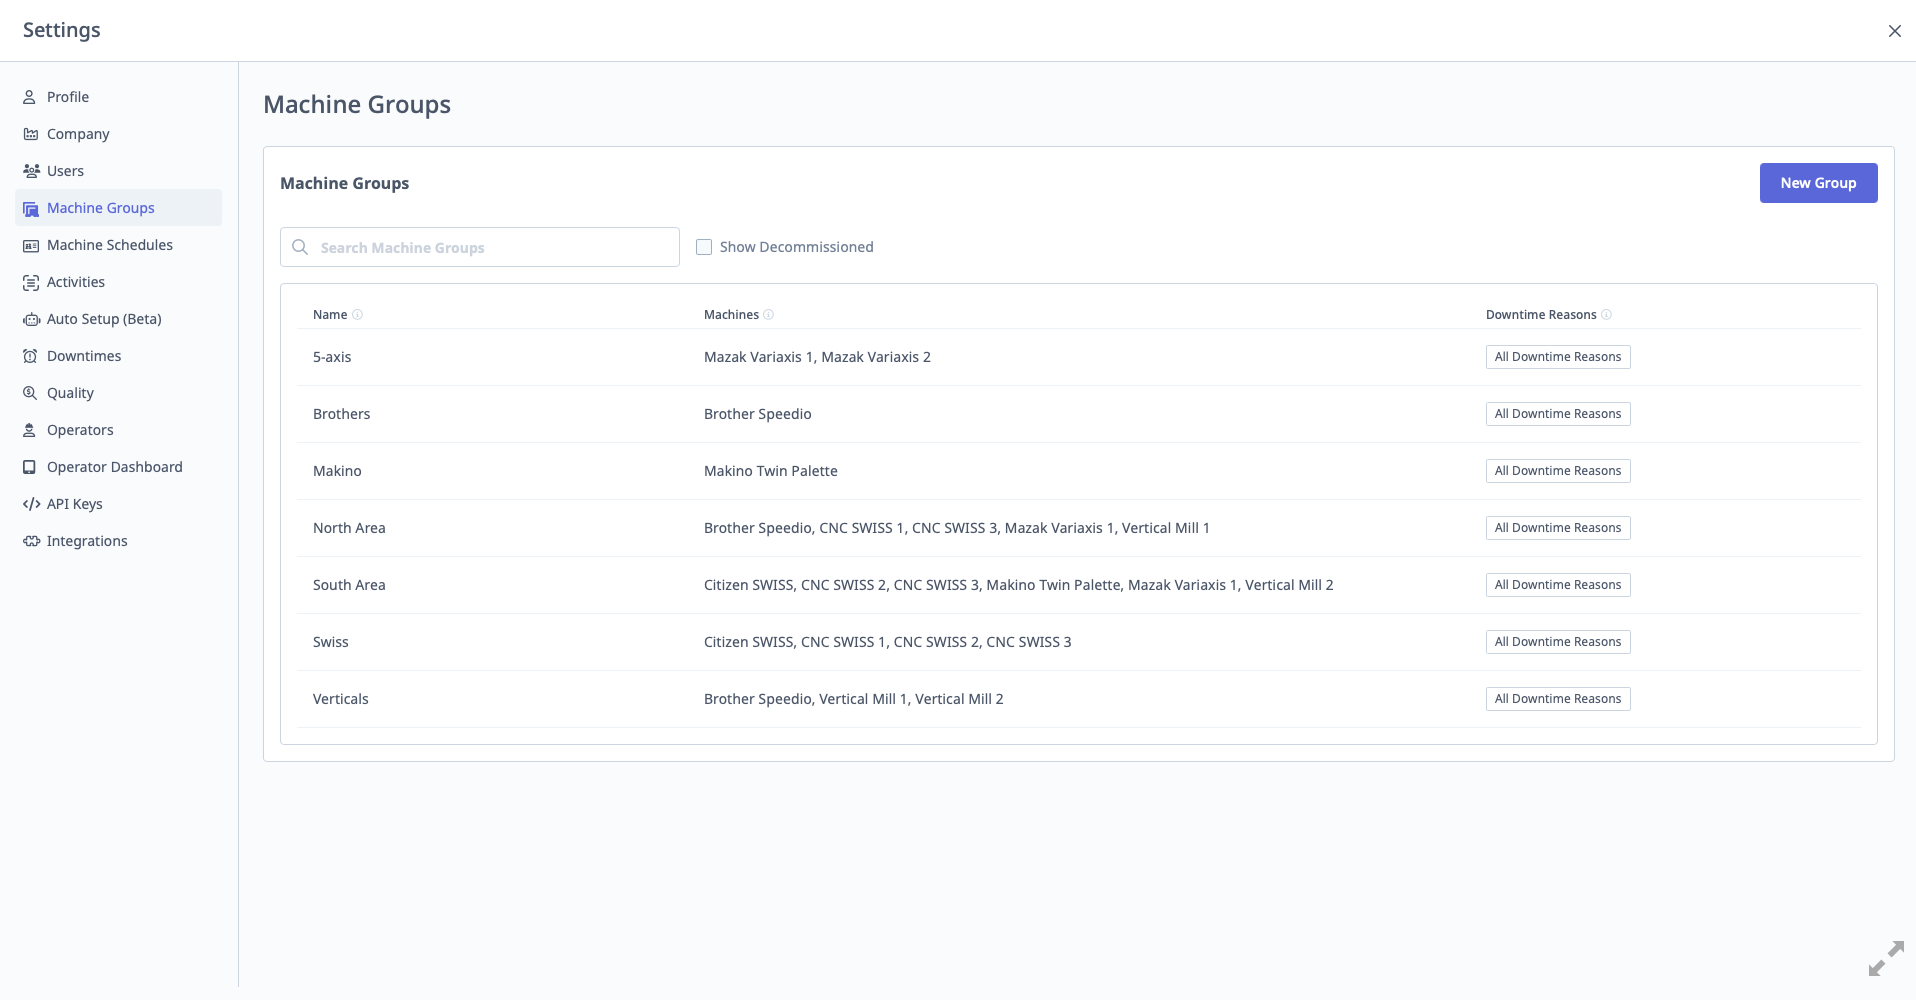Viewport: 1916px width, 1000px height.
Task: Click the Machines column info indicator
Action: (x=769, y=314)
